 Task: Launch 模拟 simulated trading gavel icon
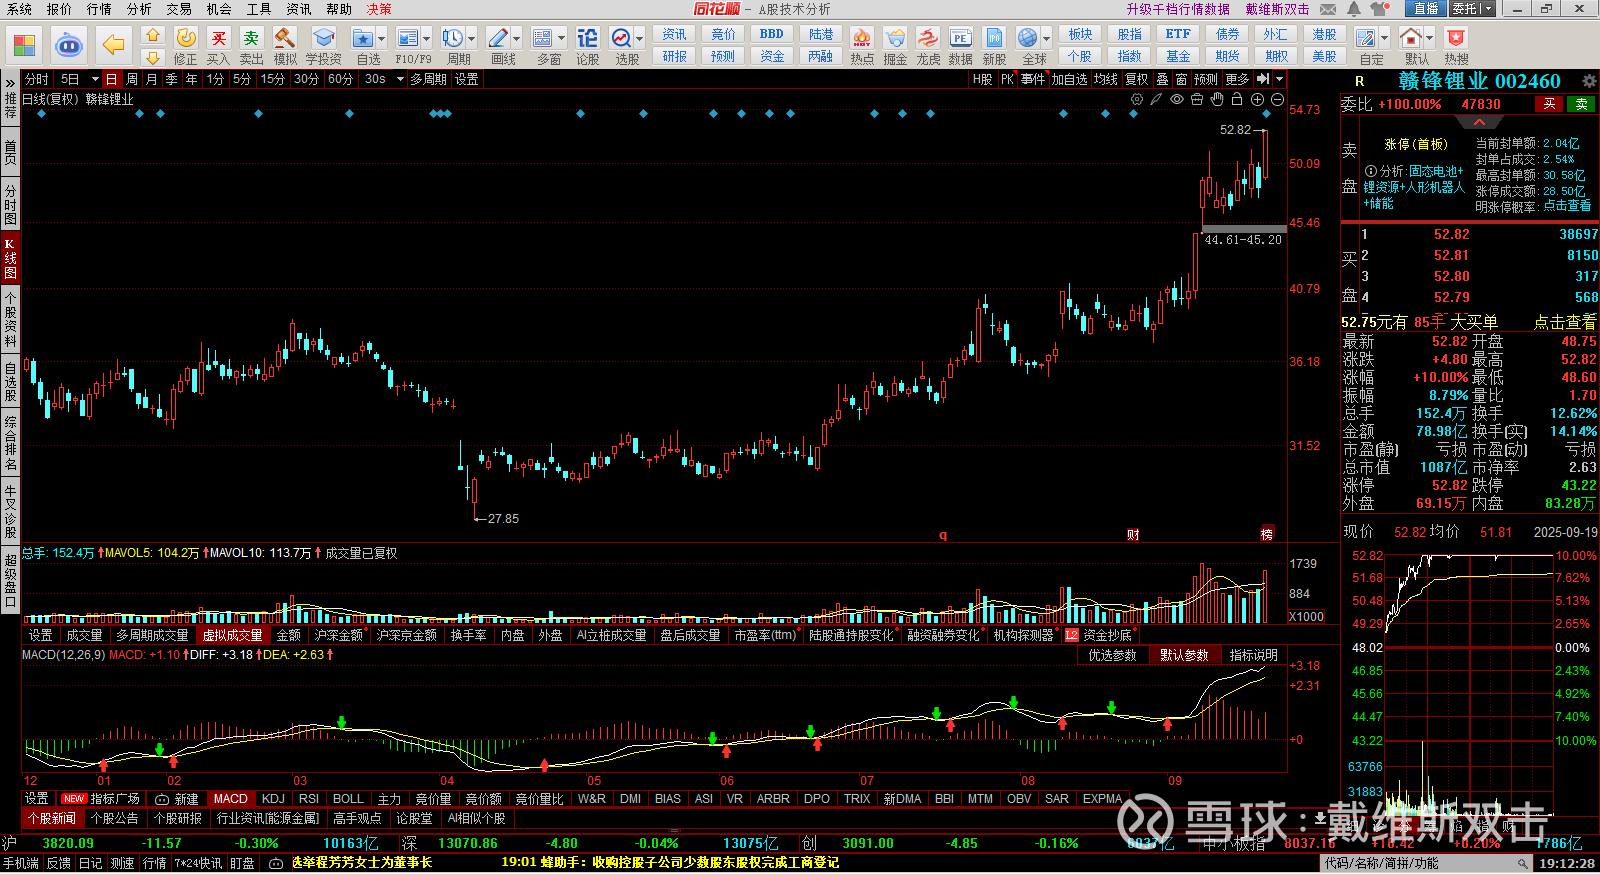(285, 38)
